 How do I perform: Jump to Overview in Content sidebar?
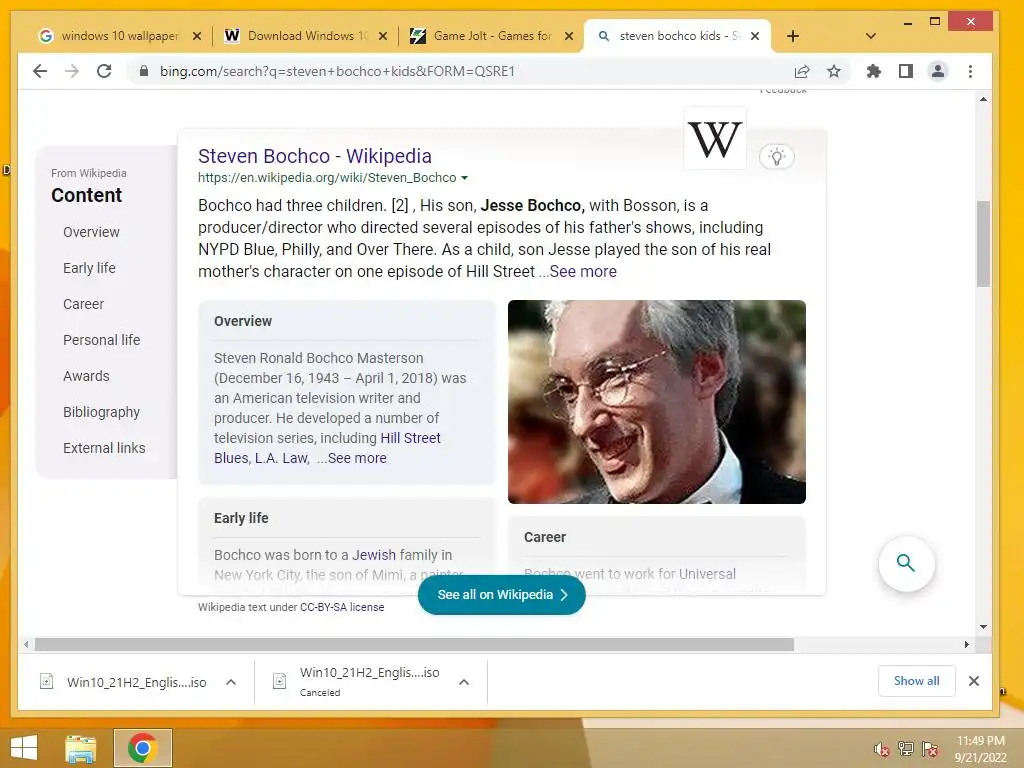click(x=91, y=232)
